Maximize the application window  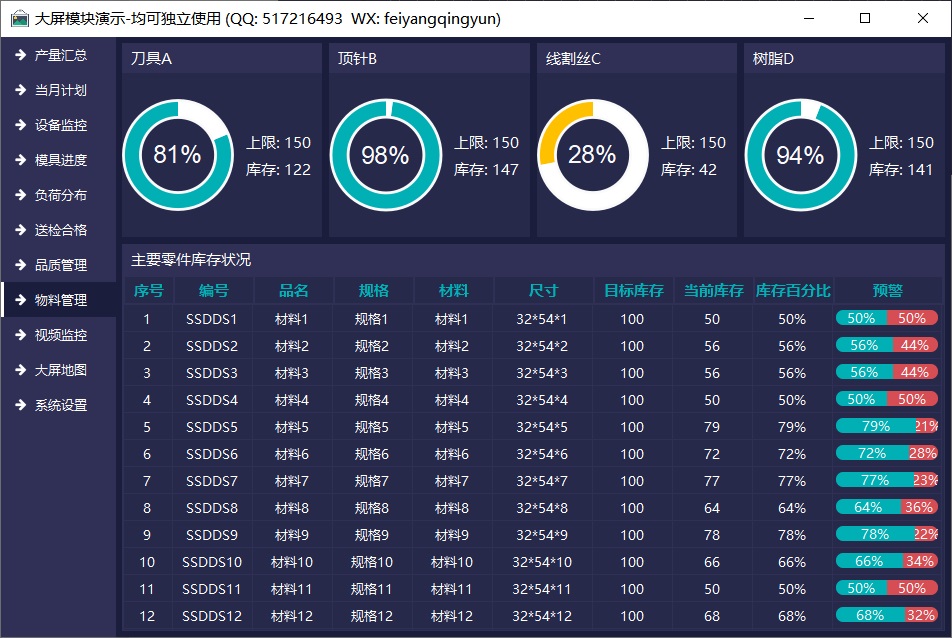[x=865, y=18]
